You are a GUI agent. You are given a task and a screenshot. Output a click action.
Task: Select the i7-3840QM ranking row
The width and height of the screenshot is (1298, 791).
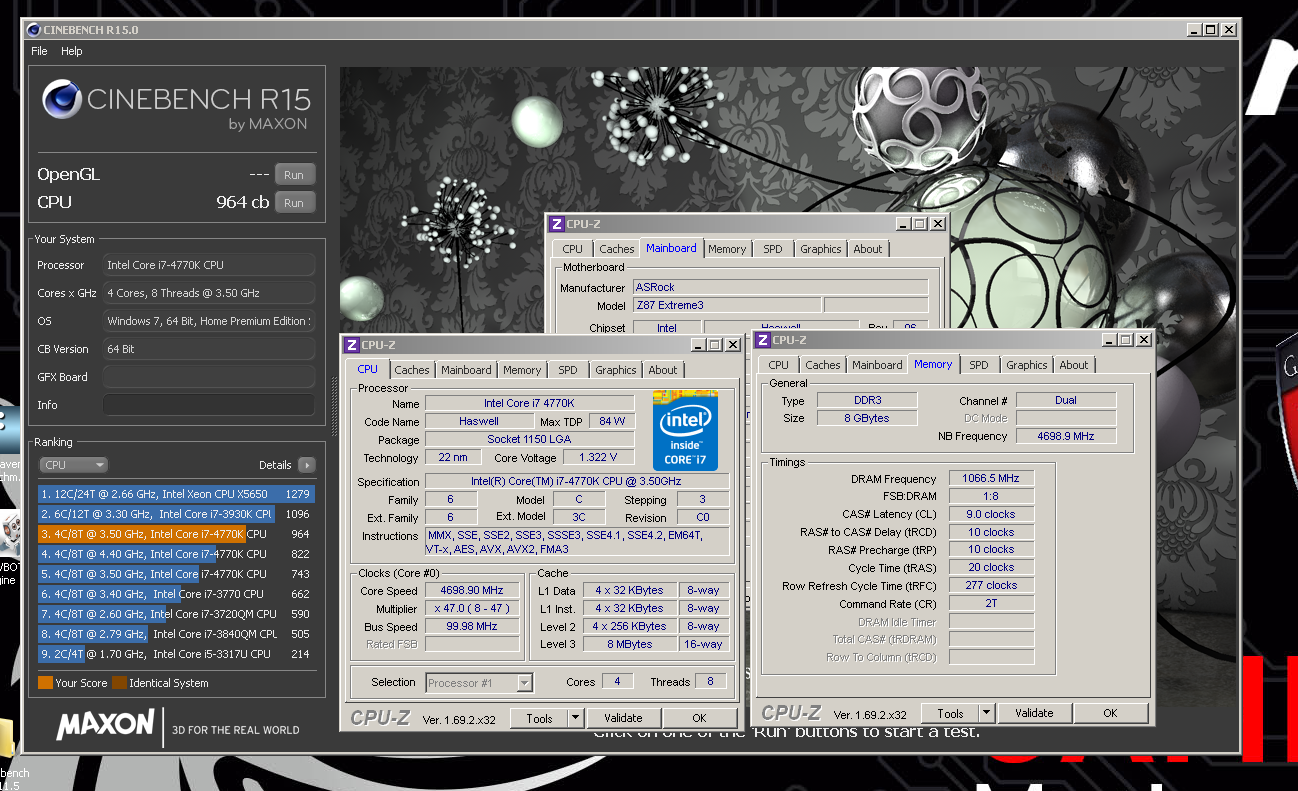coord(176,634)
